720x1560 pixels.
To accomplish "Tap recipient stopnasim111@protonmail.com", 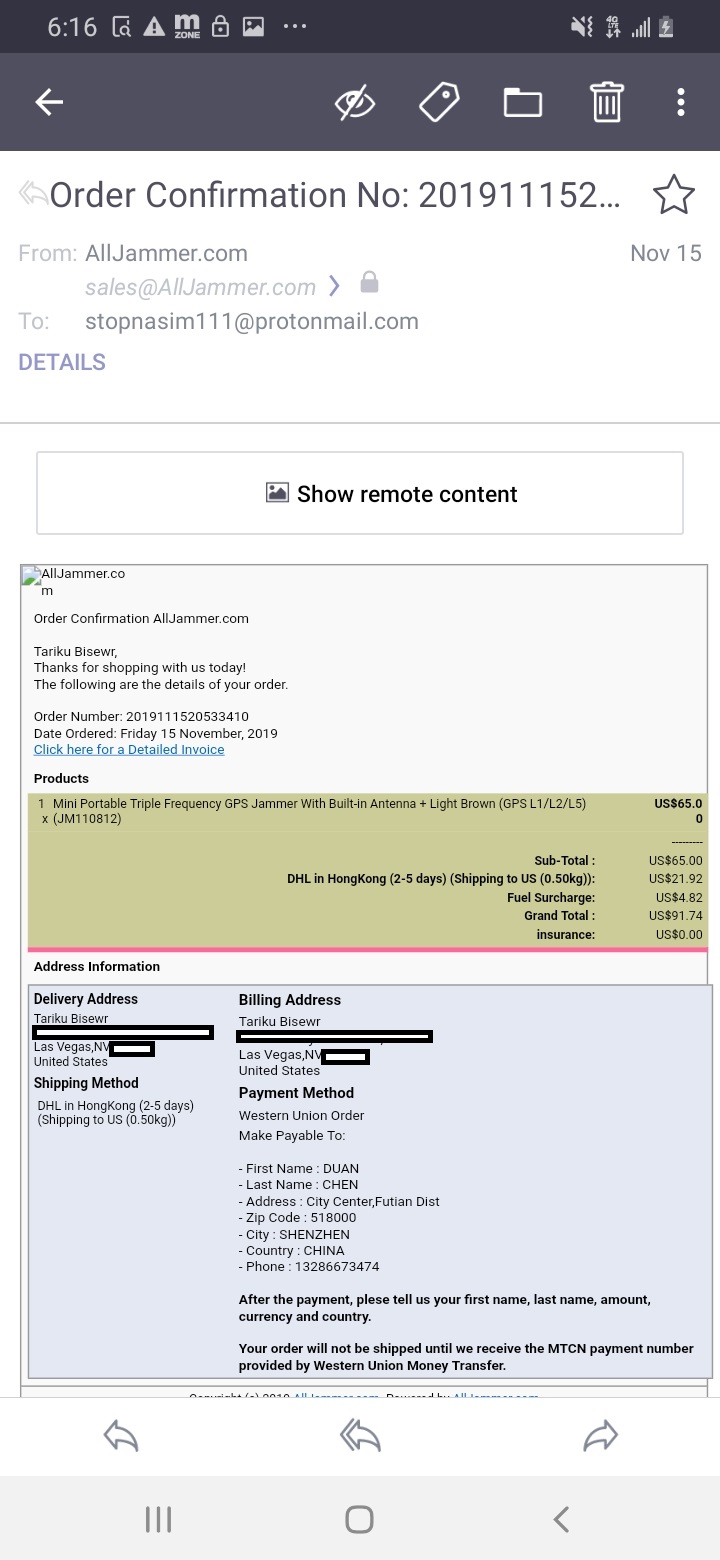I will [252, 321].
